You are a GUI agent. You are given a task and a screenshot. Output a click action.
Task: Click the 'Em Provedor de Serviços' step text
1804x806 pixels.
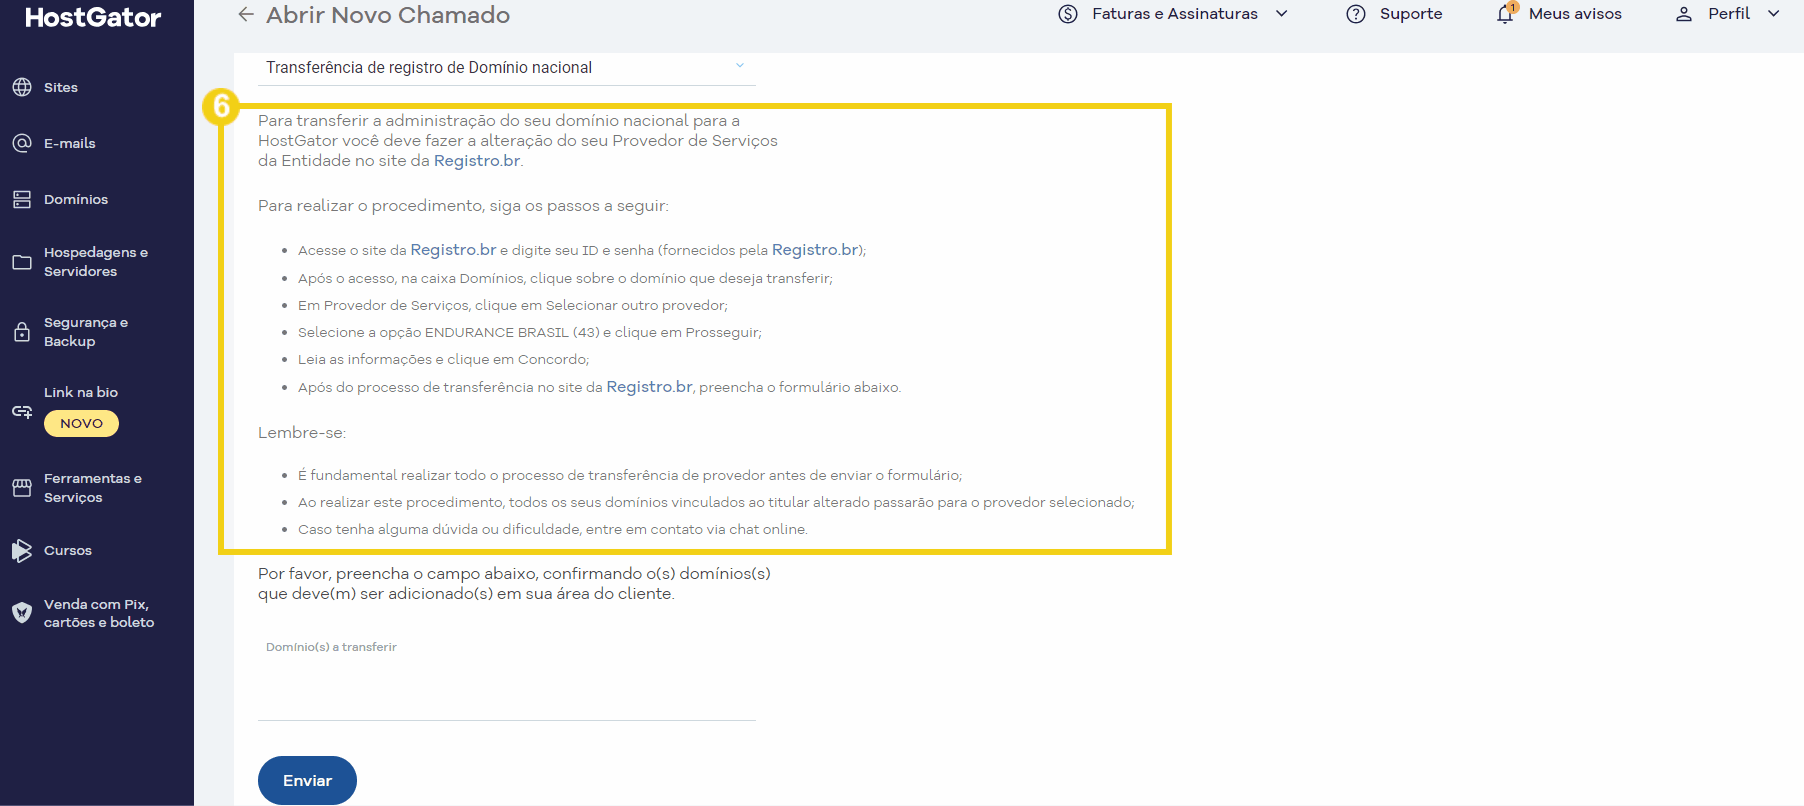[x=513, y=306]
